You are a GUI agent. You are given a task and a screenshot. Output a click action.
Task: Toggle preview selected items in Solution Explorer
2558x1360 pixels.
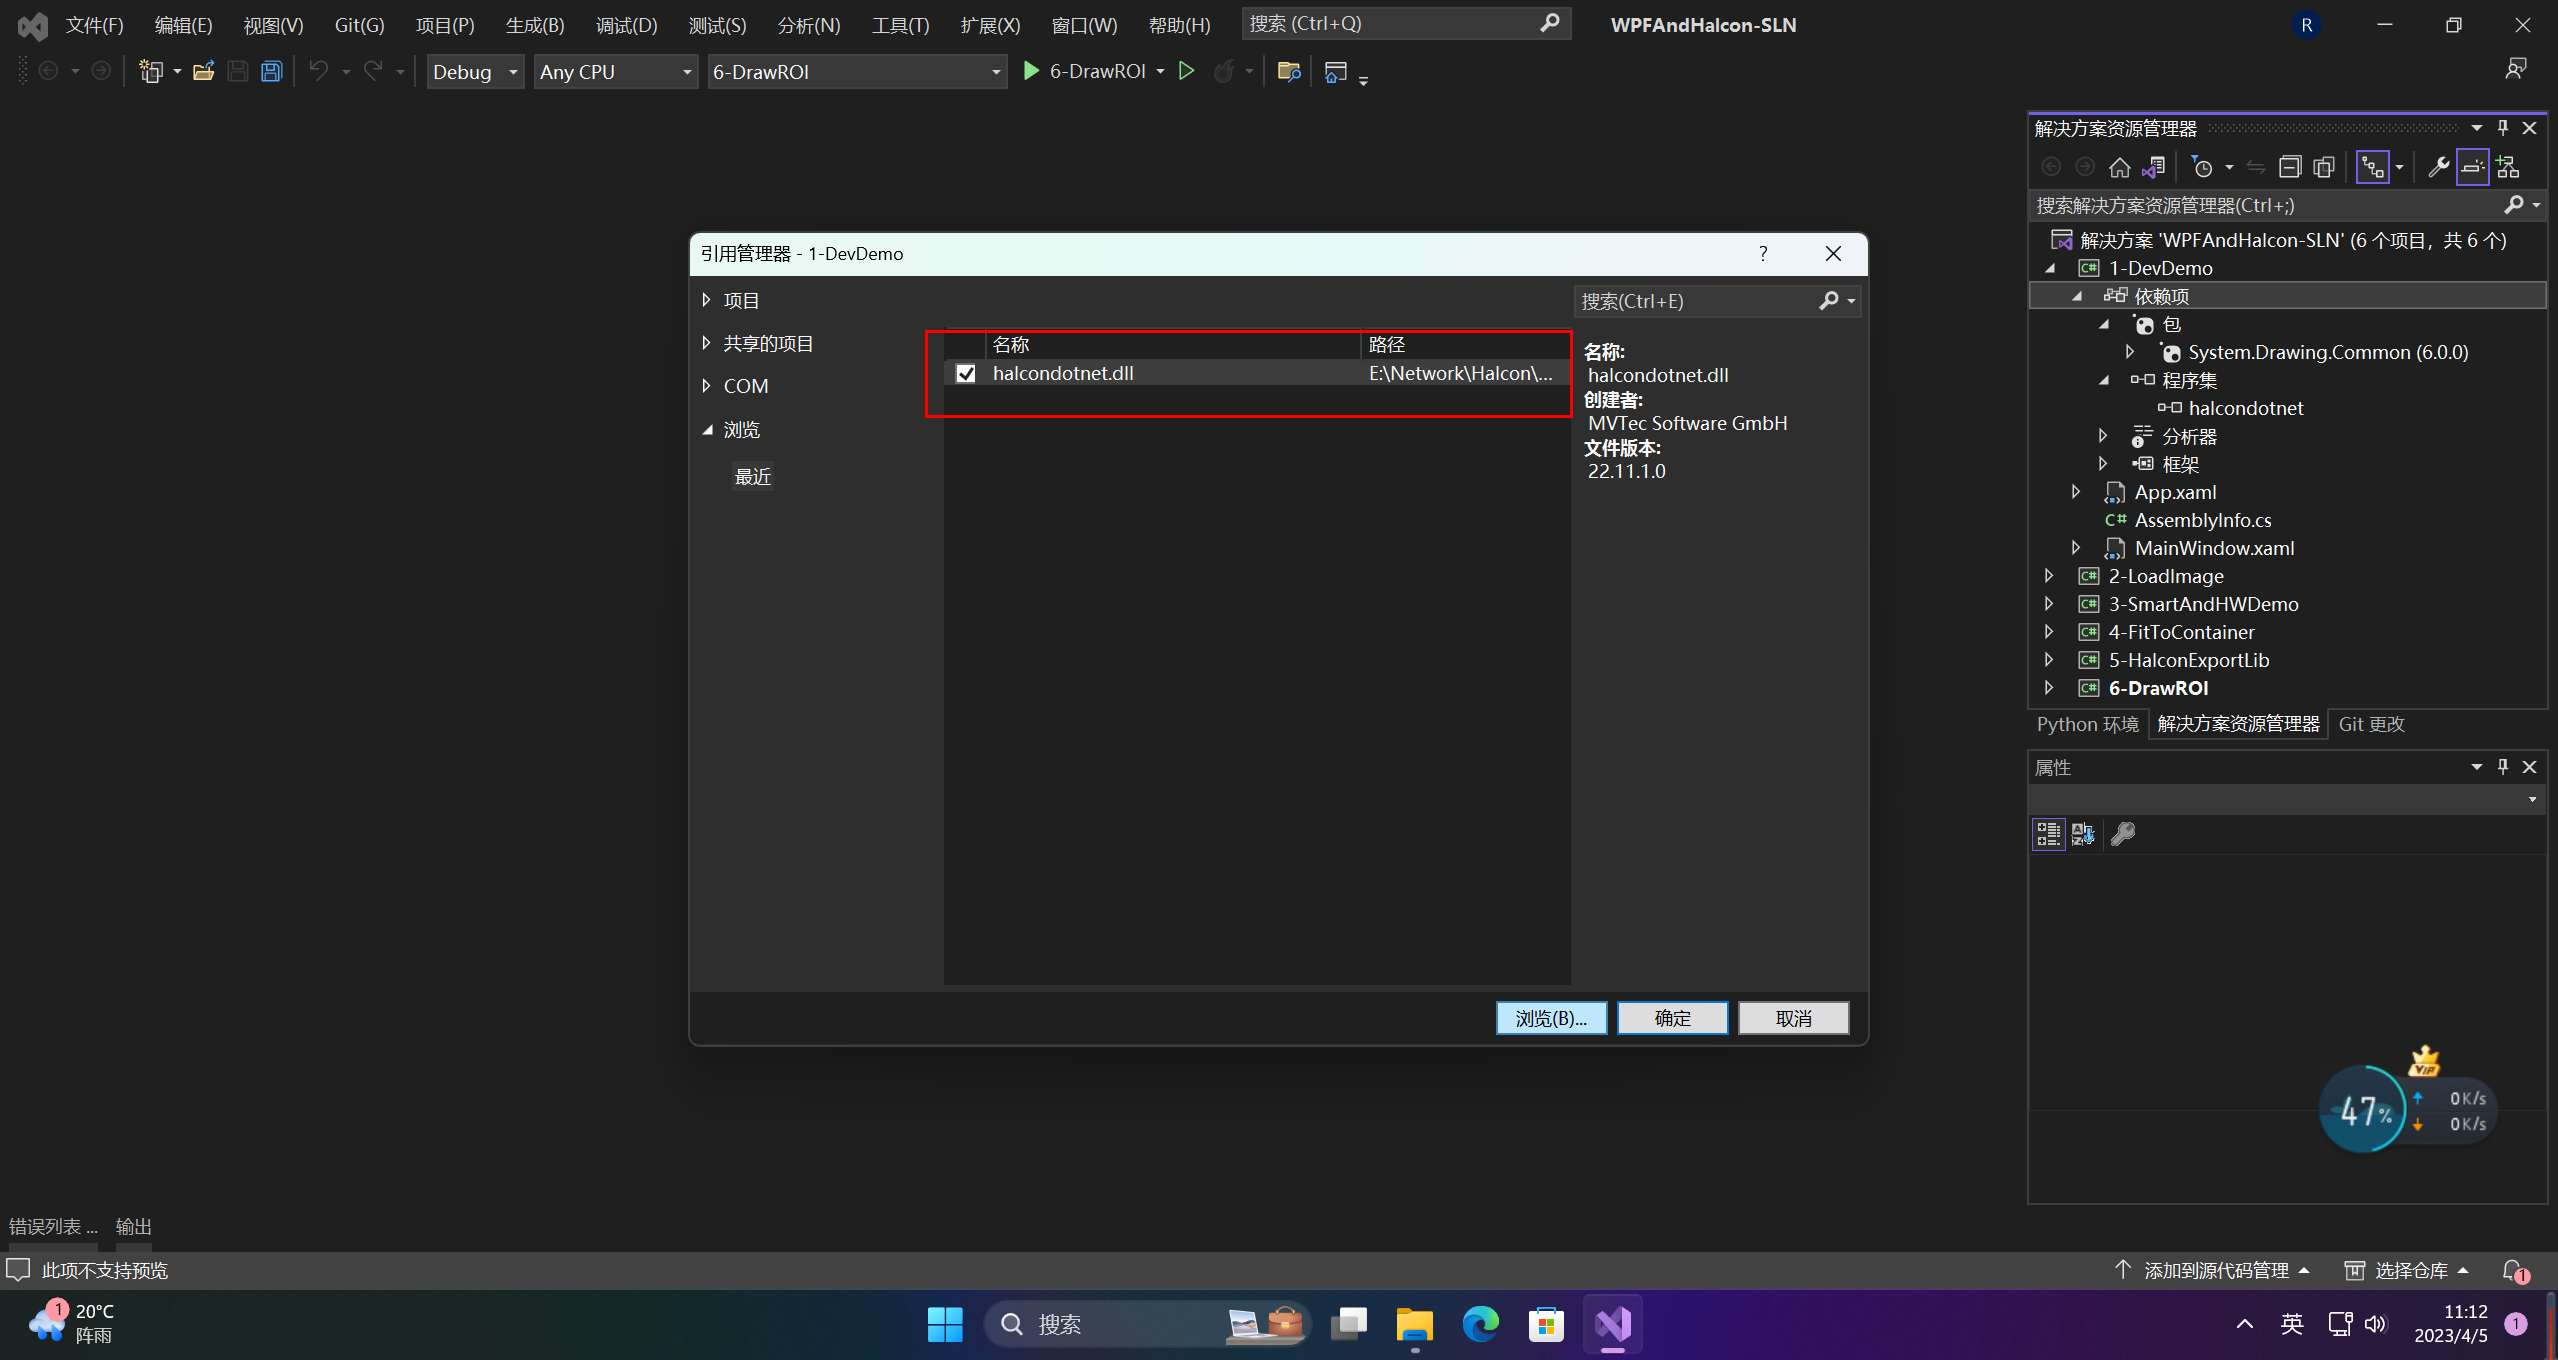(2471, 167)
